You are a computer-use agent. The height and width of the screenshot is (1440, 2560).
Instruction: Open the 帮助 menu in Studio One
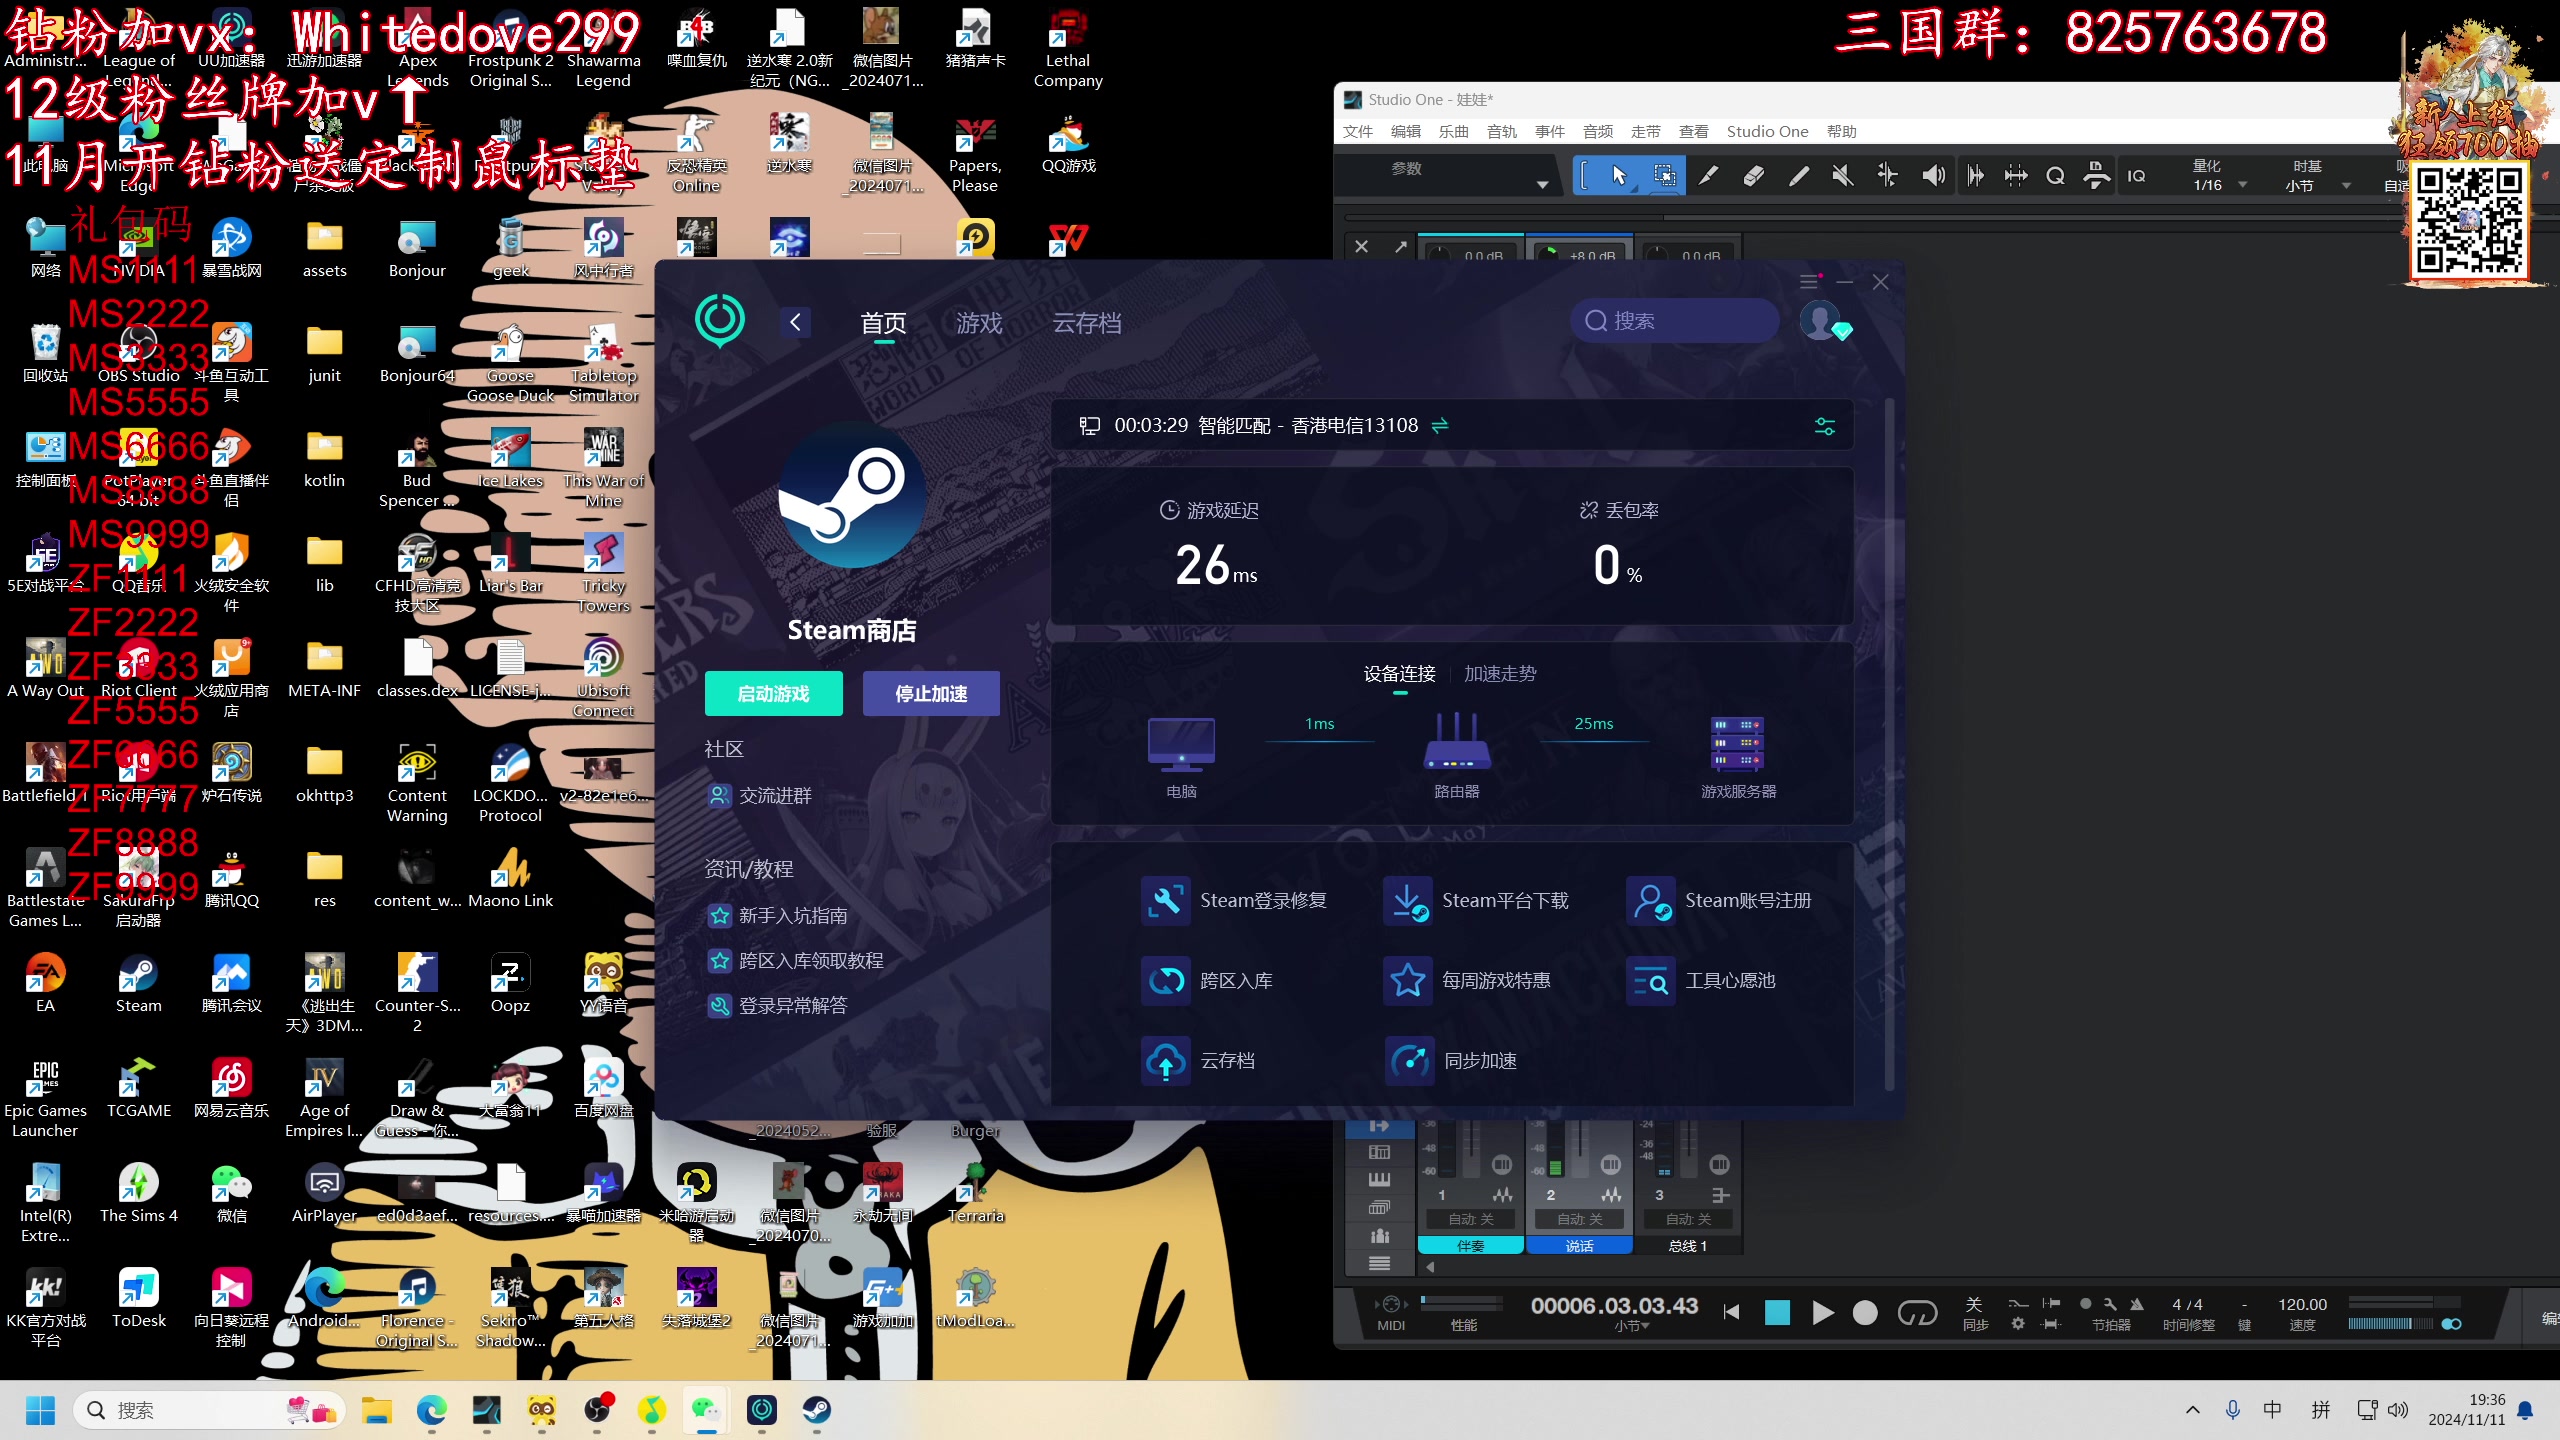1842,131
